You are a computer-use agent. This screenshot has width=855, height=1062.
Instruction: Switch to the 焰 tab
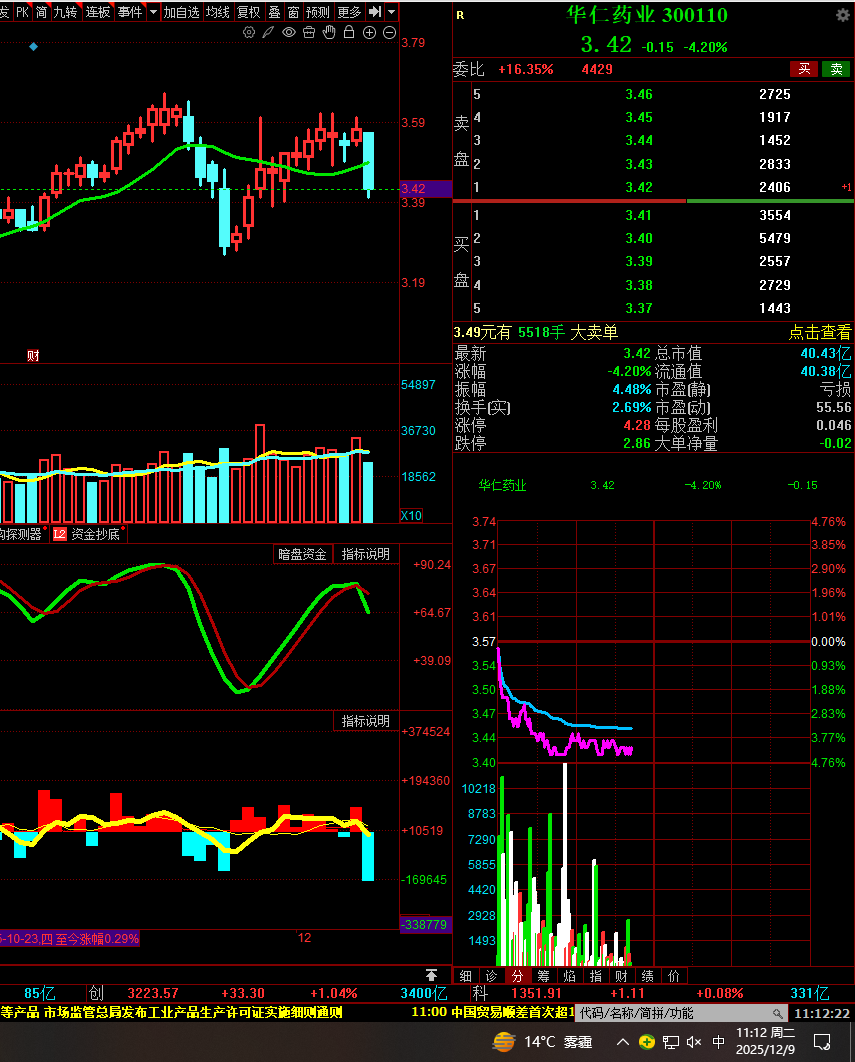point(570,976)
